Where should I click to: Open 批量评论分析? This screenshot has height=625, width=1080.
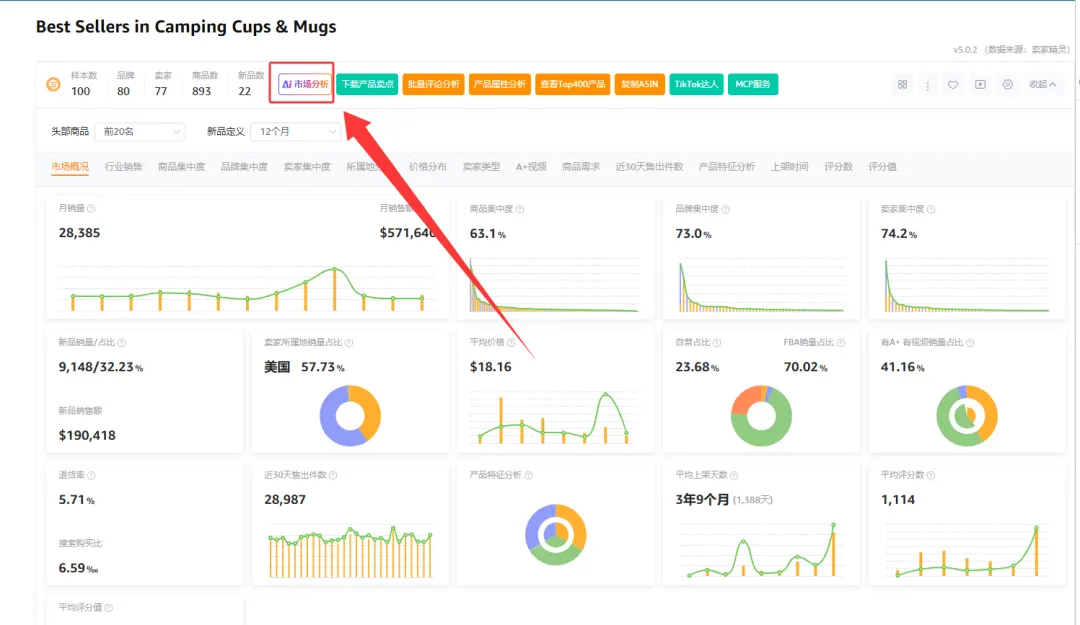(433, 84)
